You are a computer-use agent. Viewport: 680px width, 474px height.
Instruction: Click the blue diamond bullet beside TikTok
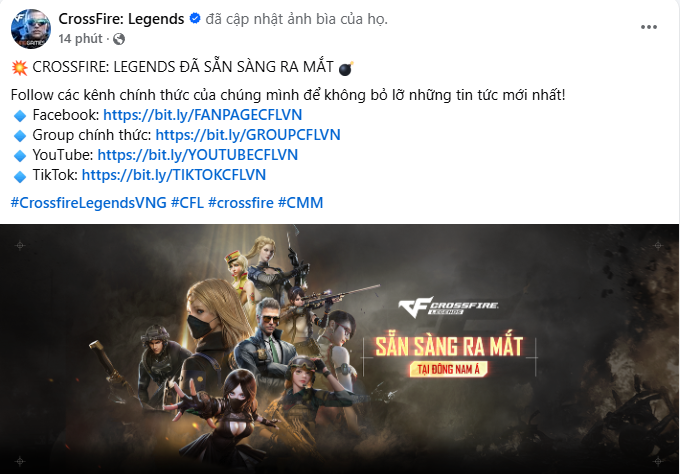point(20,176)
